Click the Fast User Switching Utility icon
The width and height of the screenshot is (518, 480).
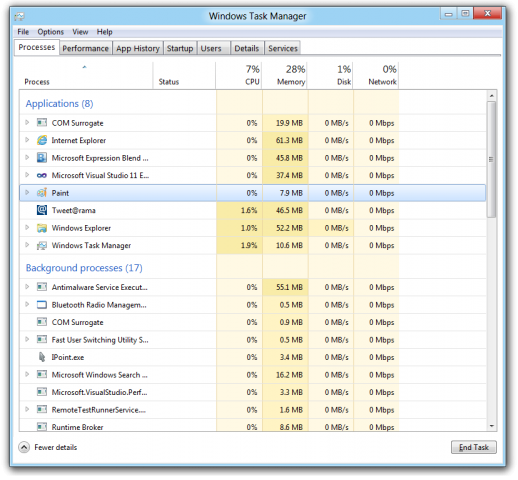coord(42,340)
